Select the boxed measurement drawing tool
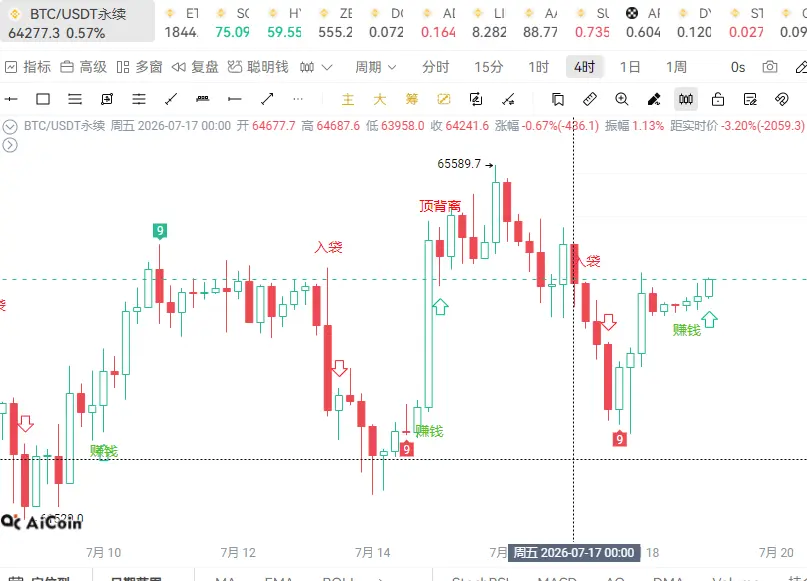Image resolution: width=807 pixels, height=581 pixels. 107,99
